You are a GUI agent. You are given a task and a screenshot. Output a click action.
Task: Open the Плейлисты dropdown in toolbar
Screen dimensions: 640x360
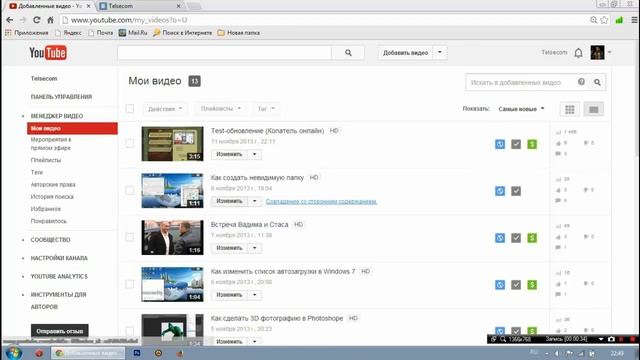(x=220, y=109)
